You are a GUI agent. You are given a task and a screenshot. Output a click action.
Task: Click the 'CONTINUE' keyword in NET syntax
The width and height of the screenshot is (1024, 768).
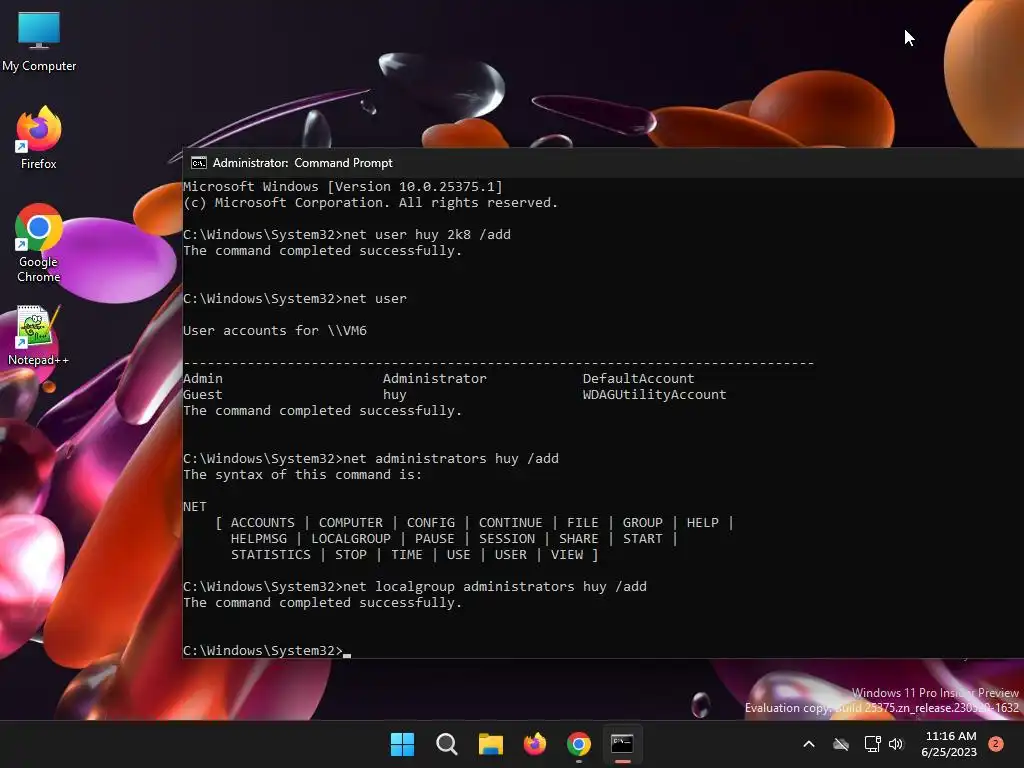click(x=510, y=522)
